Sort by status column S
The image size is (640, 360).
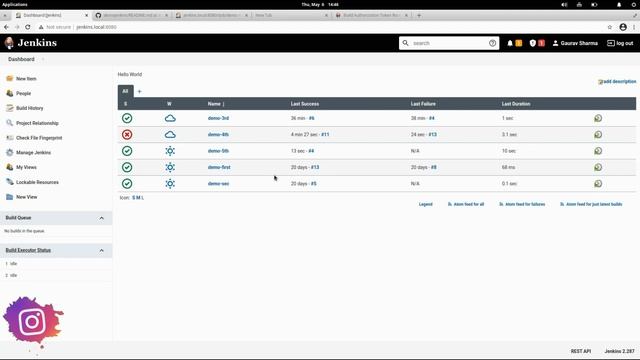125,104
